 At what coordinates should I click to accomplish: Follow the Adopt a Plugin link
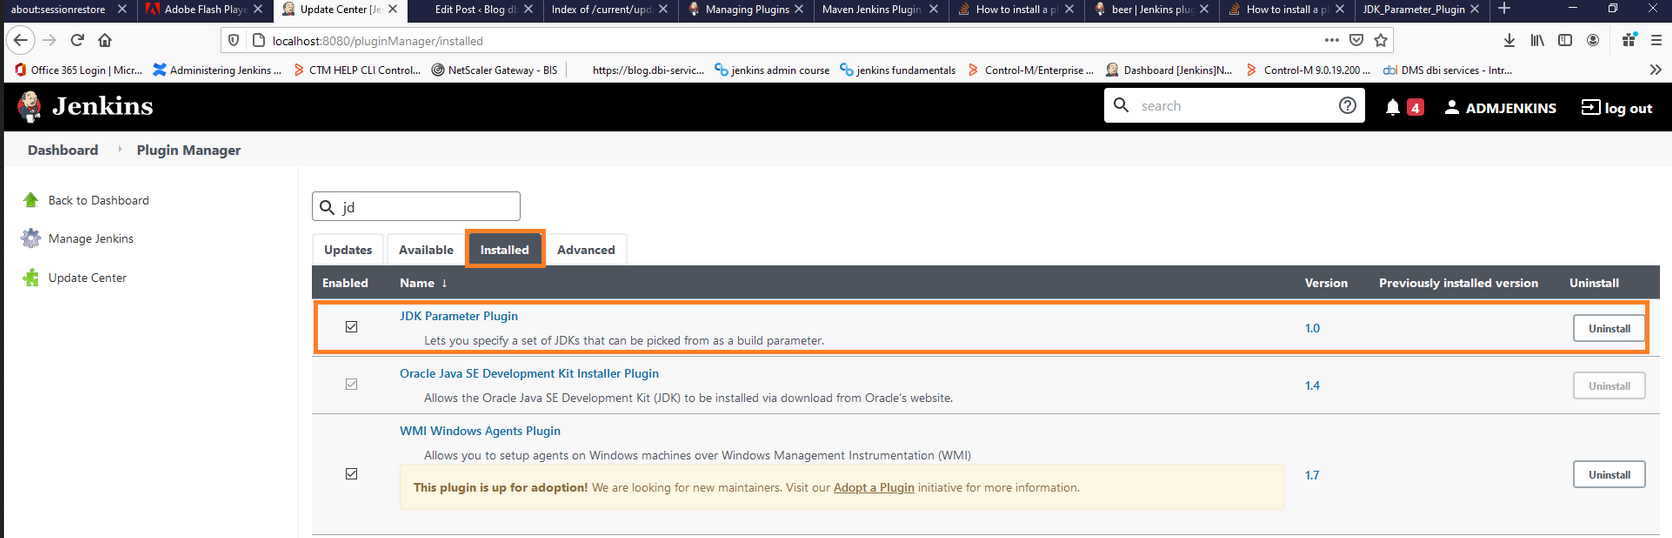pos(874,488)
